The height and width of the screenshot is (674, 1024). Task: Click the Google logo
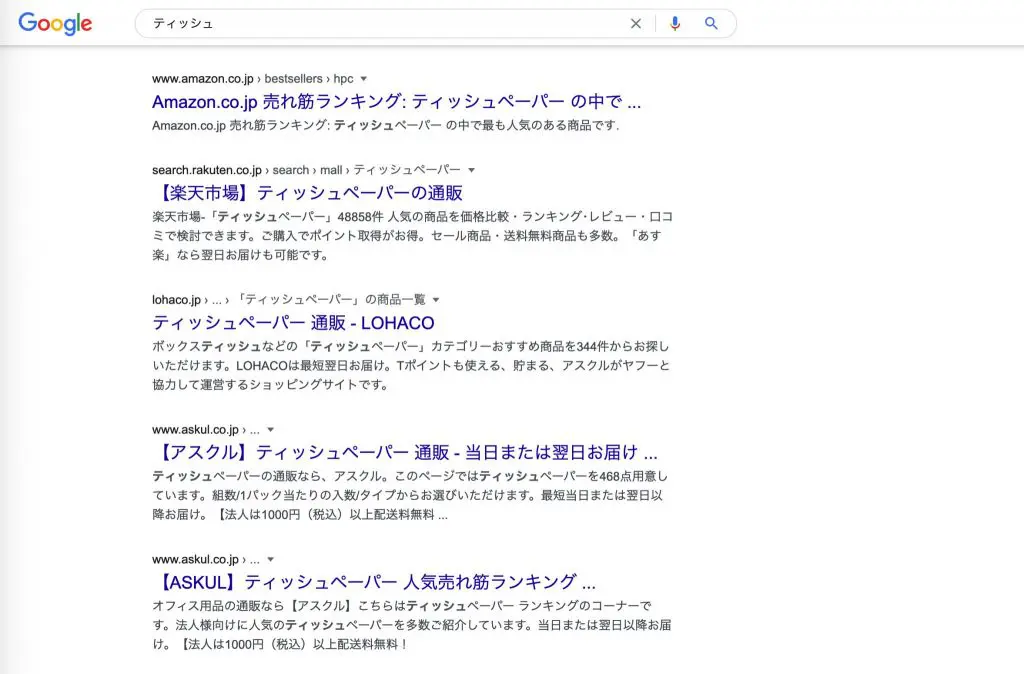click(55, 24)
